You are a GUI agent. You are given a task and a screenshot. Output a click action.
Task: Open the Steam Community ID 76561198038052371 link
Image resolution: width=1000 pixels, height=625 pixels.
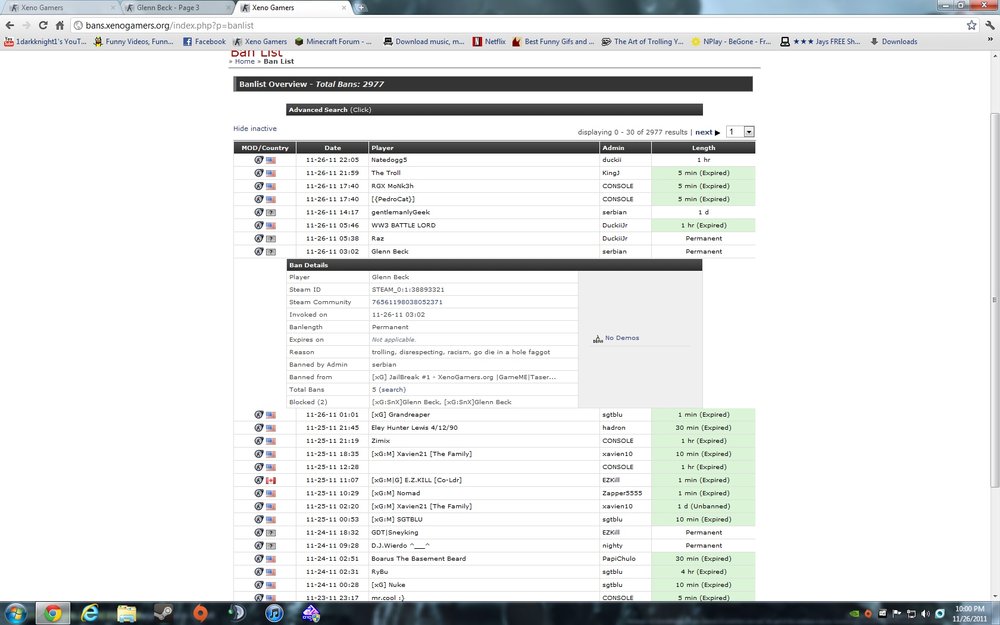pos(407,302)
